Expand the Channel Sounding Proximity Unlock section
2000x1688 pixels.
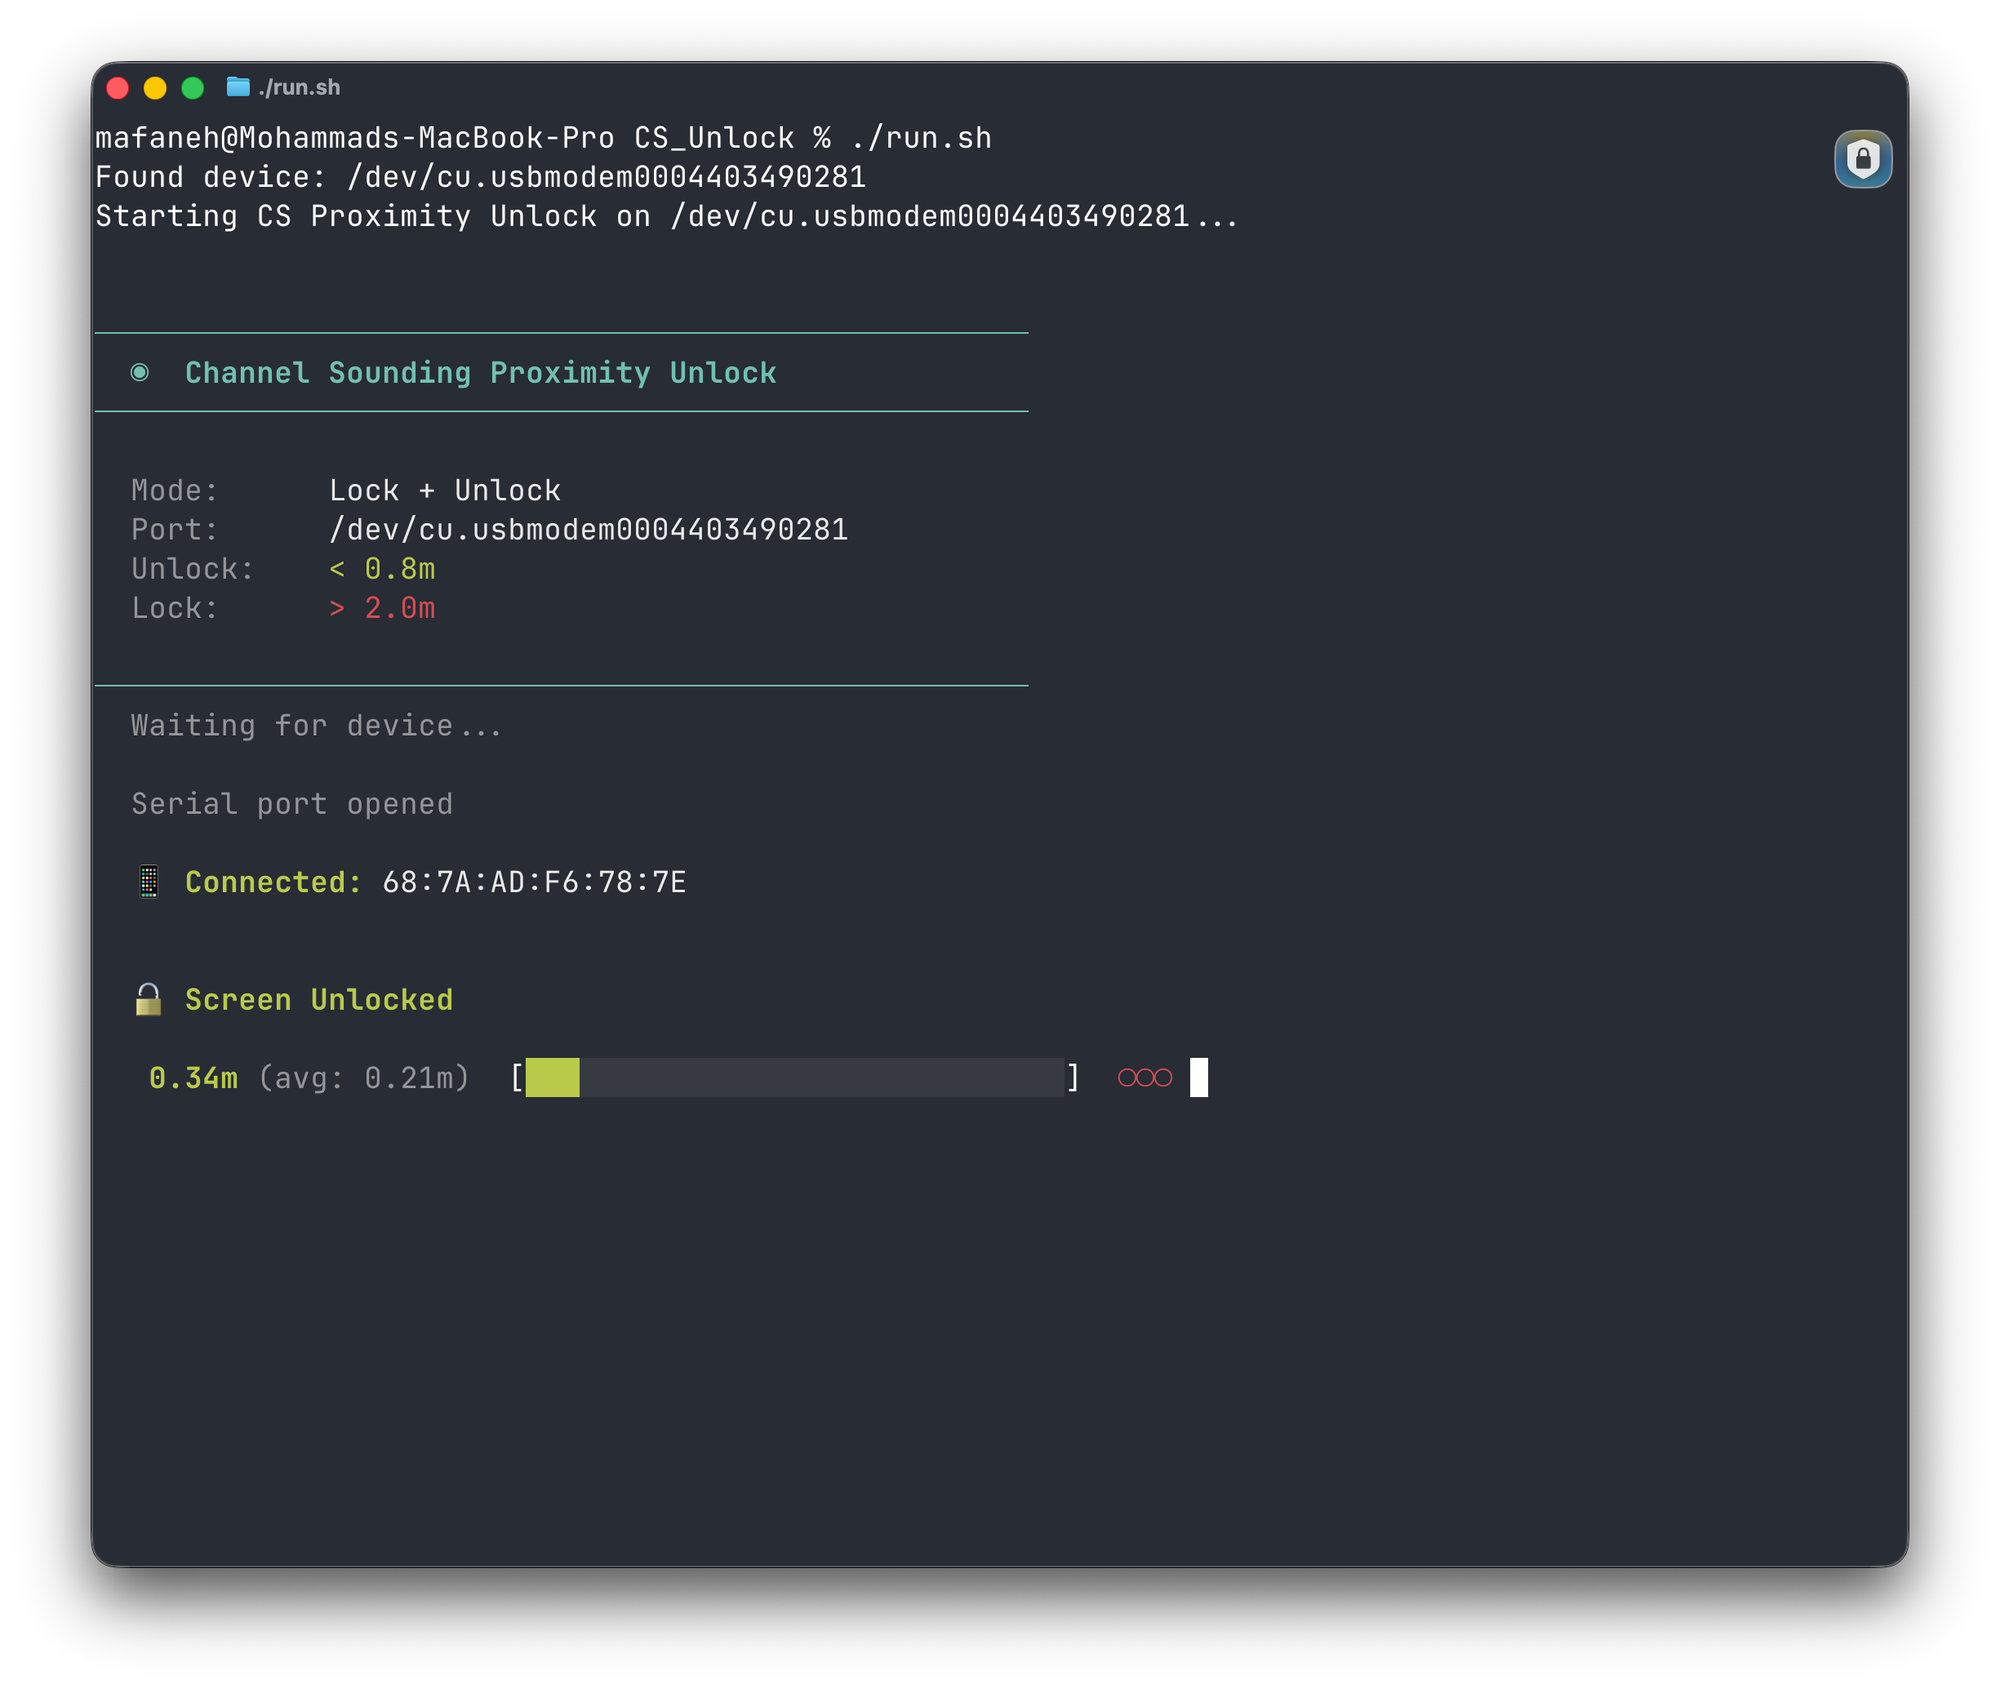click(480, 372)
